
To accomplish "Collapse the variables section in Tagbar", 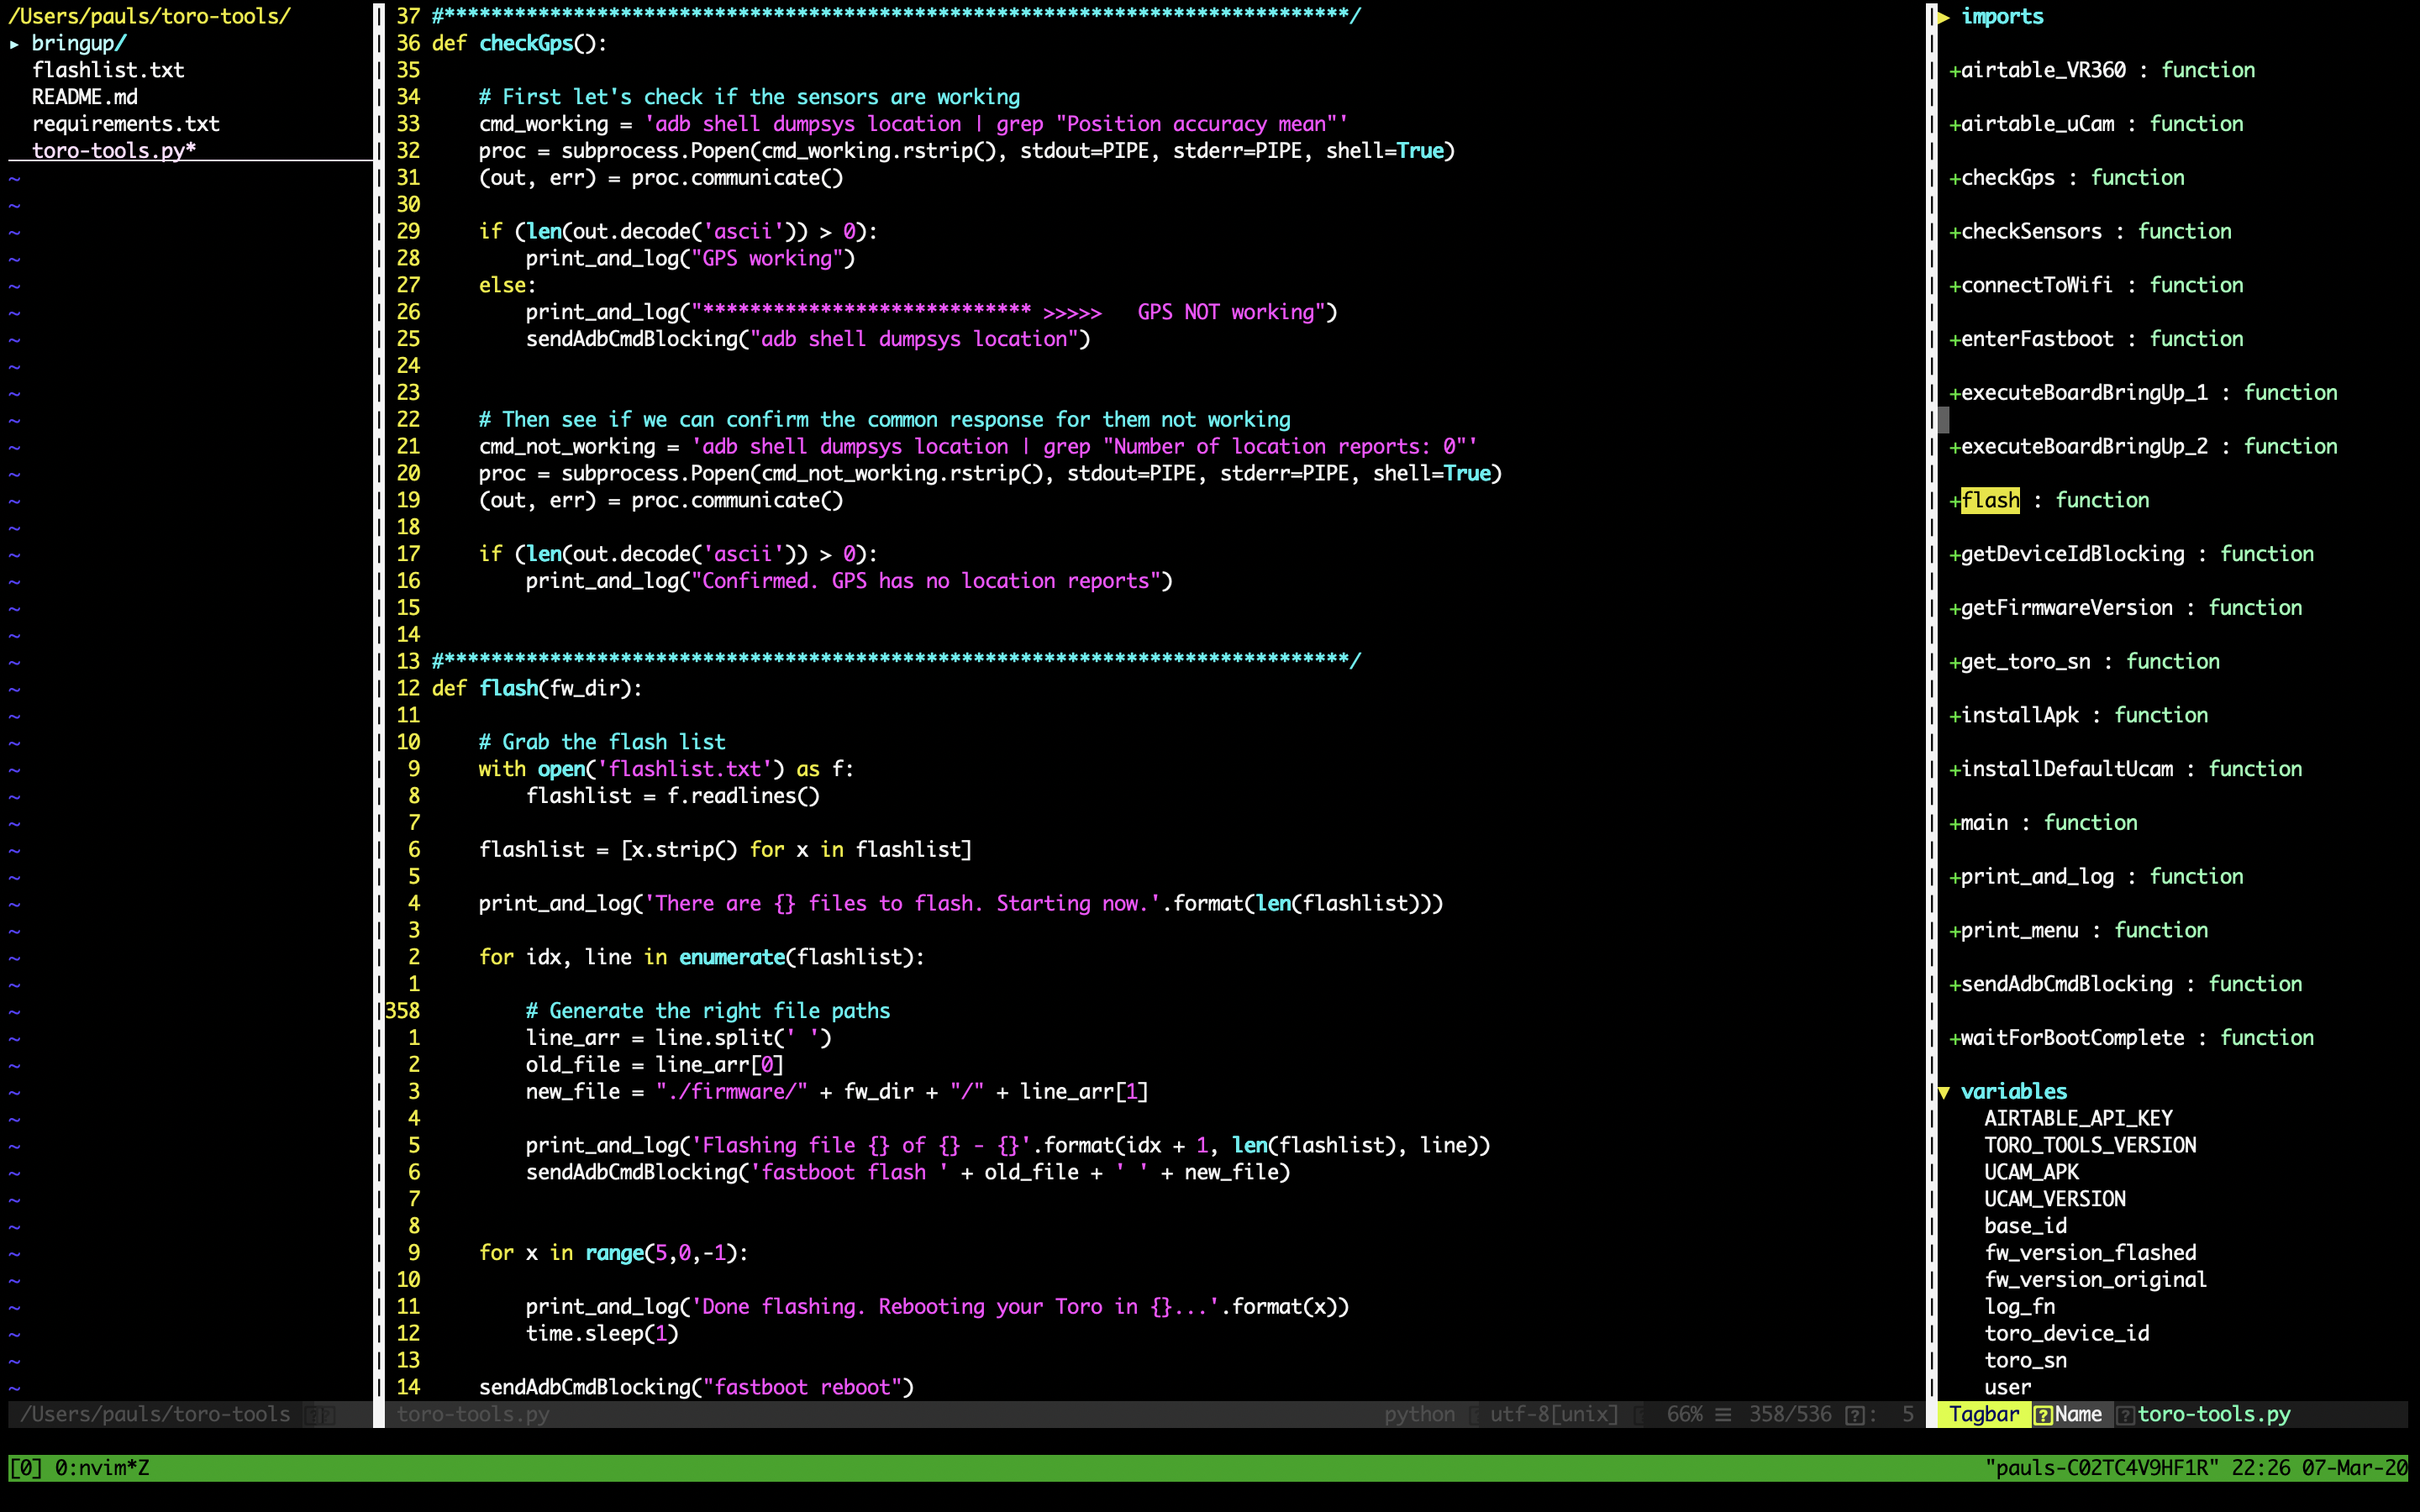I will click(1944, 1092).
